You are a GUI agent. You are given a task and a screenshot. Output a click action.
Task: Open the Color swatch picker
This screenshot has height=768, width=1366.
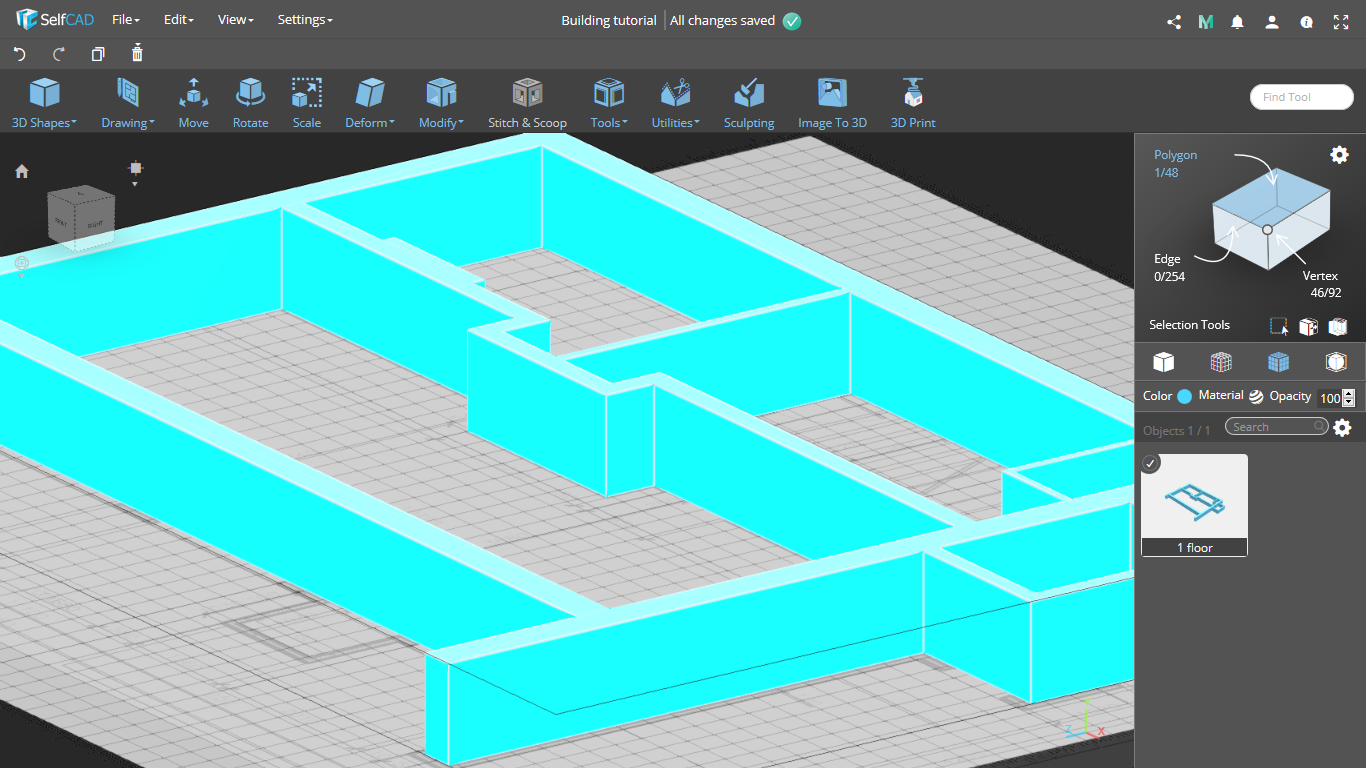pos(1185,396)
